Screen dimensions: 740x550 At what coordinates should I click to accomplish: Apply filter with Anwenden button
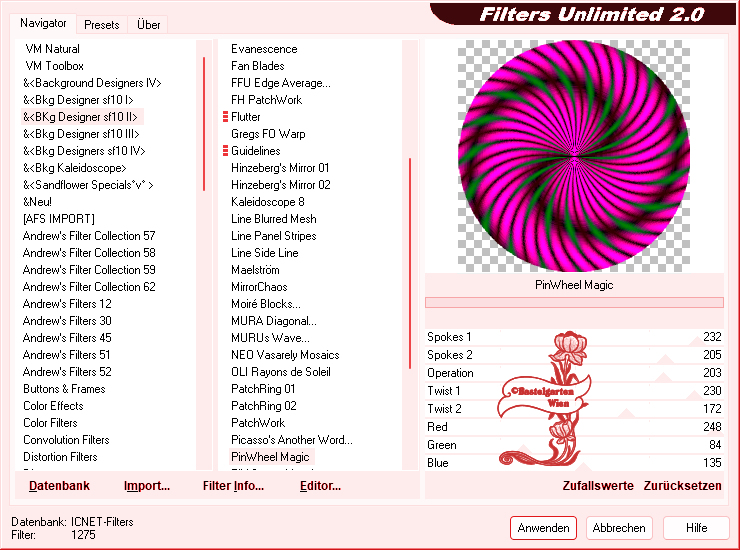(543, 528)
